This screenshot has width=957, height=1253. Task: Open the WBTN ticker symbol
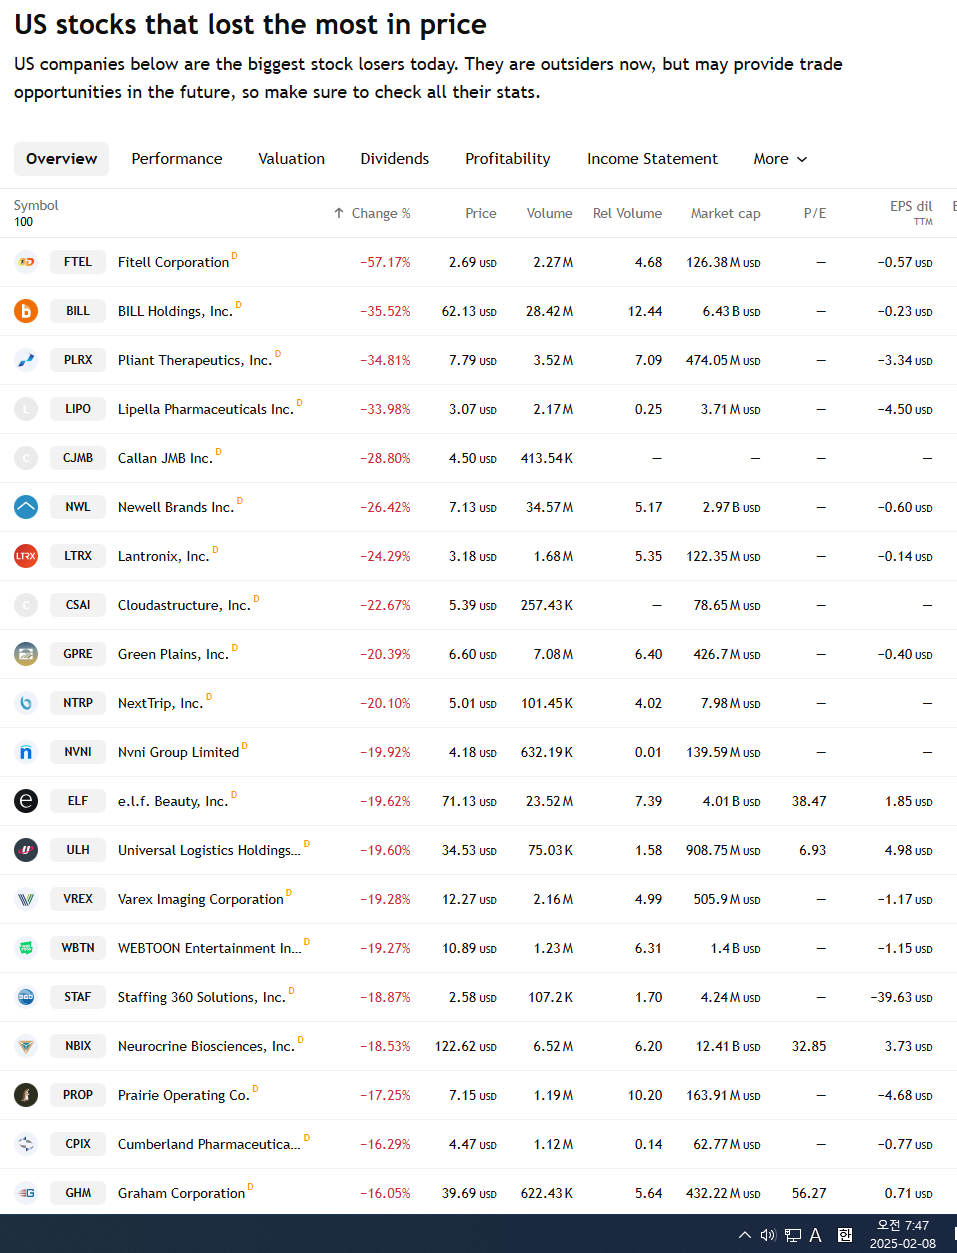pyautogui.click(x=78, y=948)
